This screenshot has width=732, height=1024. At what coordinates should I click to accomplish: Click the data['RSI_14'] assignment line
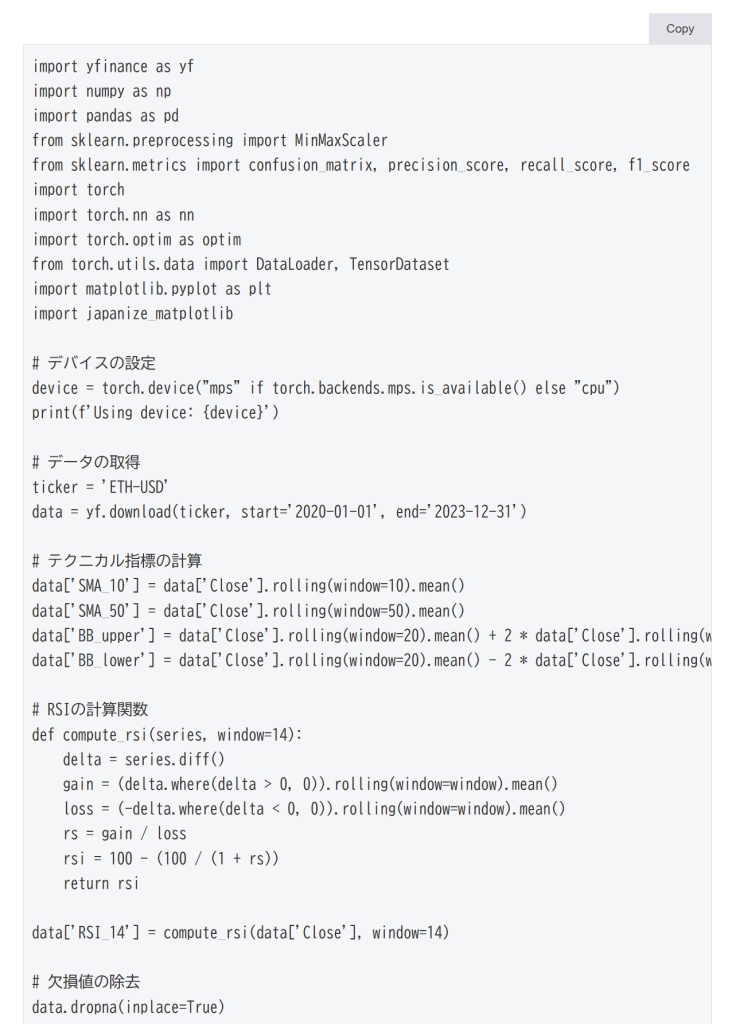coord(240,933)
